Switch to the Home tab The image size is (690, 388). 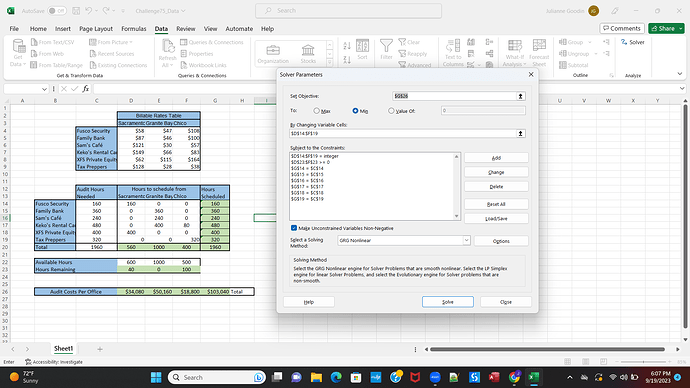pos(38,29)
